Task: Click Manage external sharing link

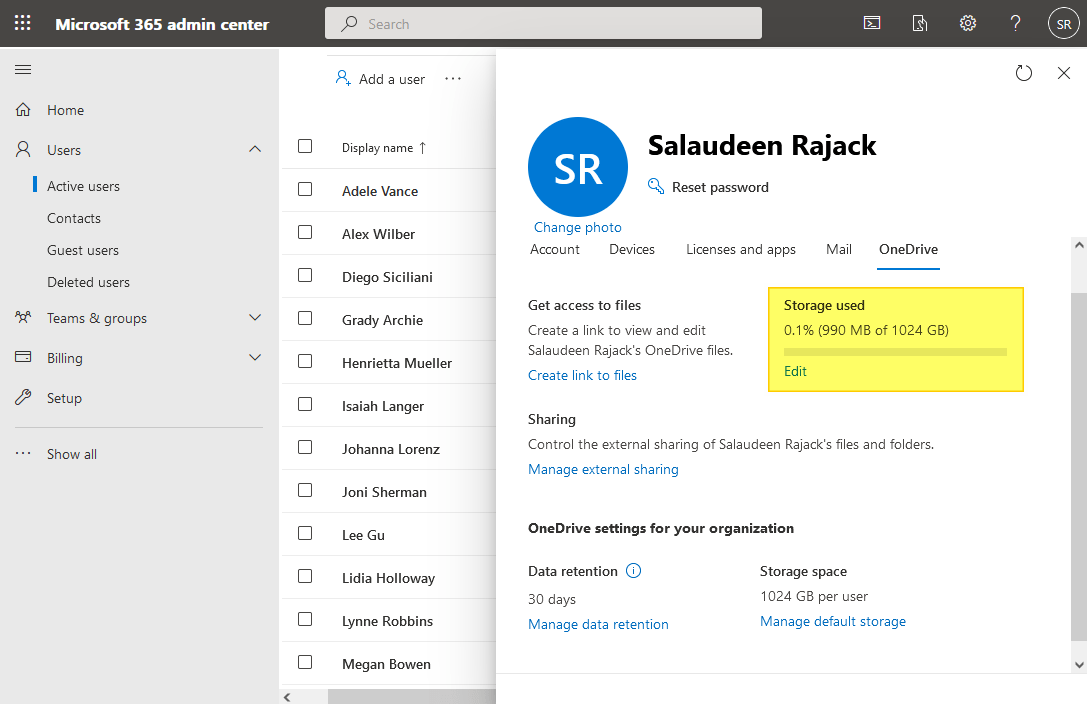Action: [x=603, y=469]
